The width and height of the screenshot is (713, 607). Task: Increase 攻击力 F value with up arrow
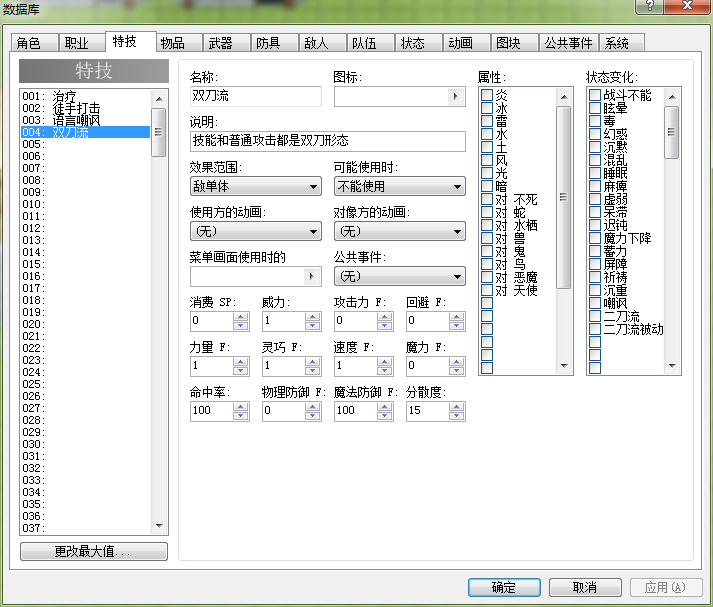click(x=385, y=316)
